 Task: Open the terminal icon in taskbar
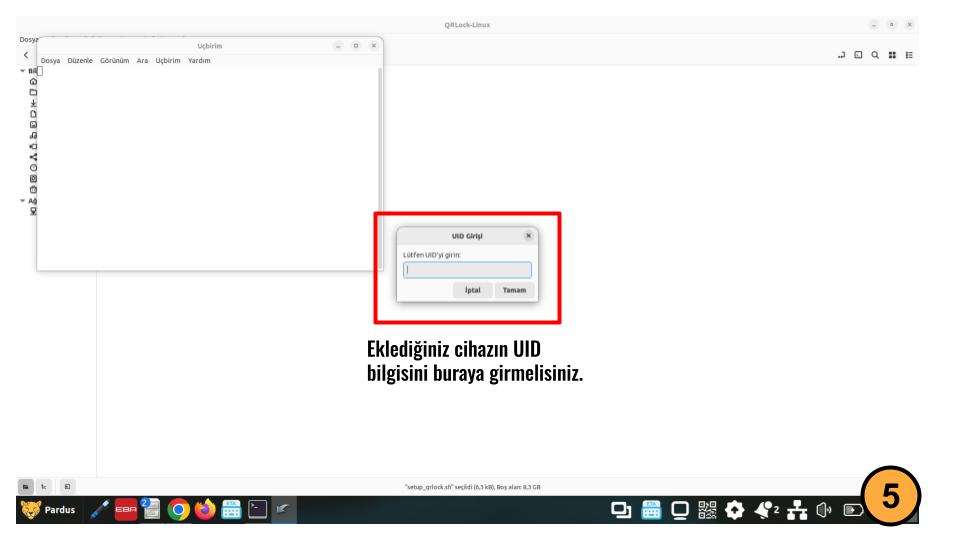(258, 510)
